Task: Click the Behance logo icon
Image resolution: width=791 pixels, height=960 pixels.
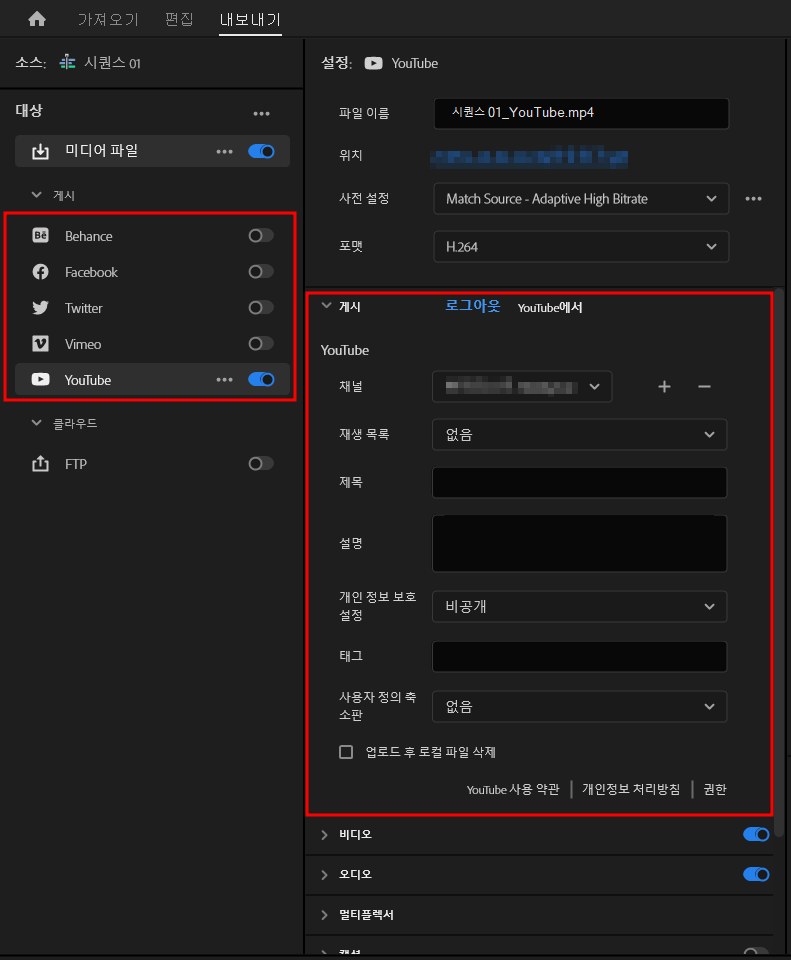Action: 40,236
